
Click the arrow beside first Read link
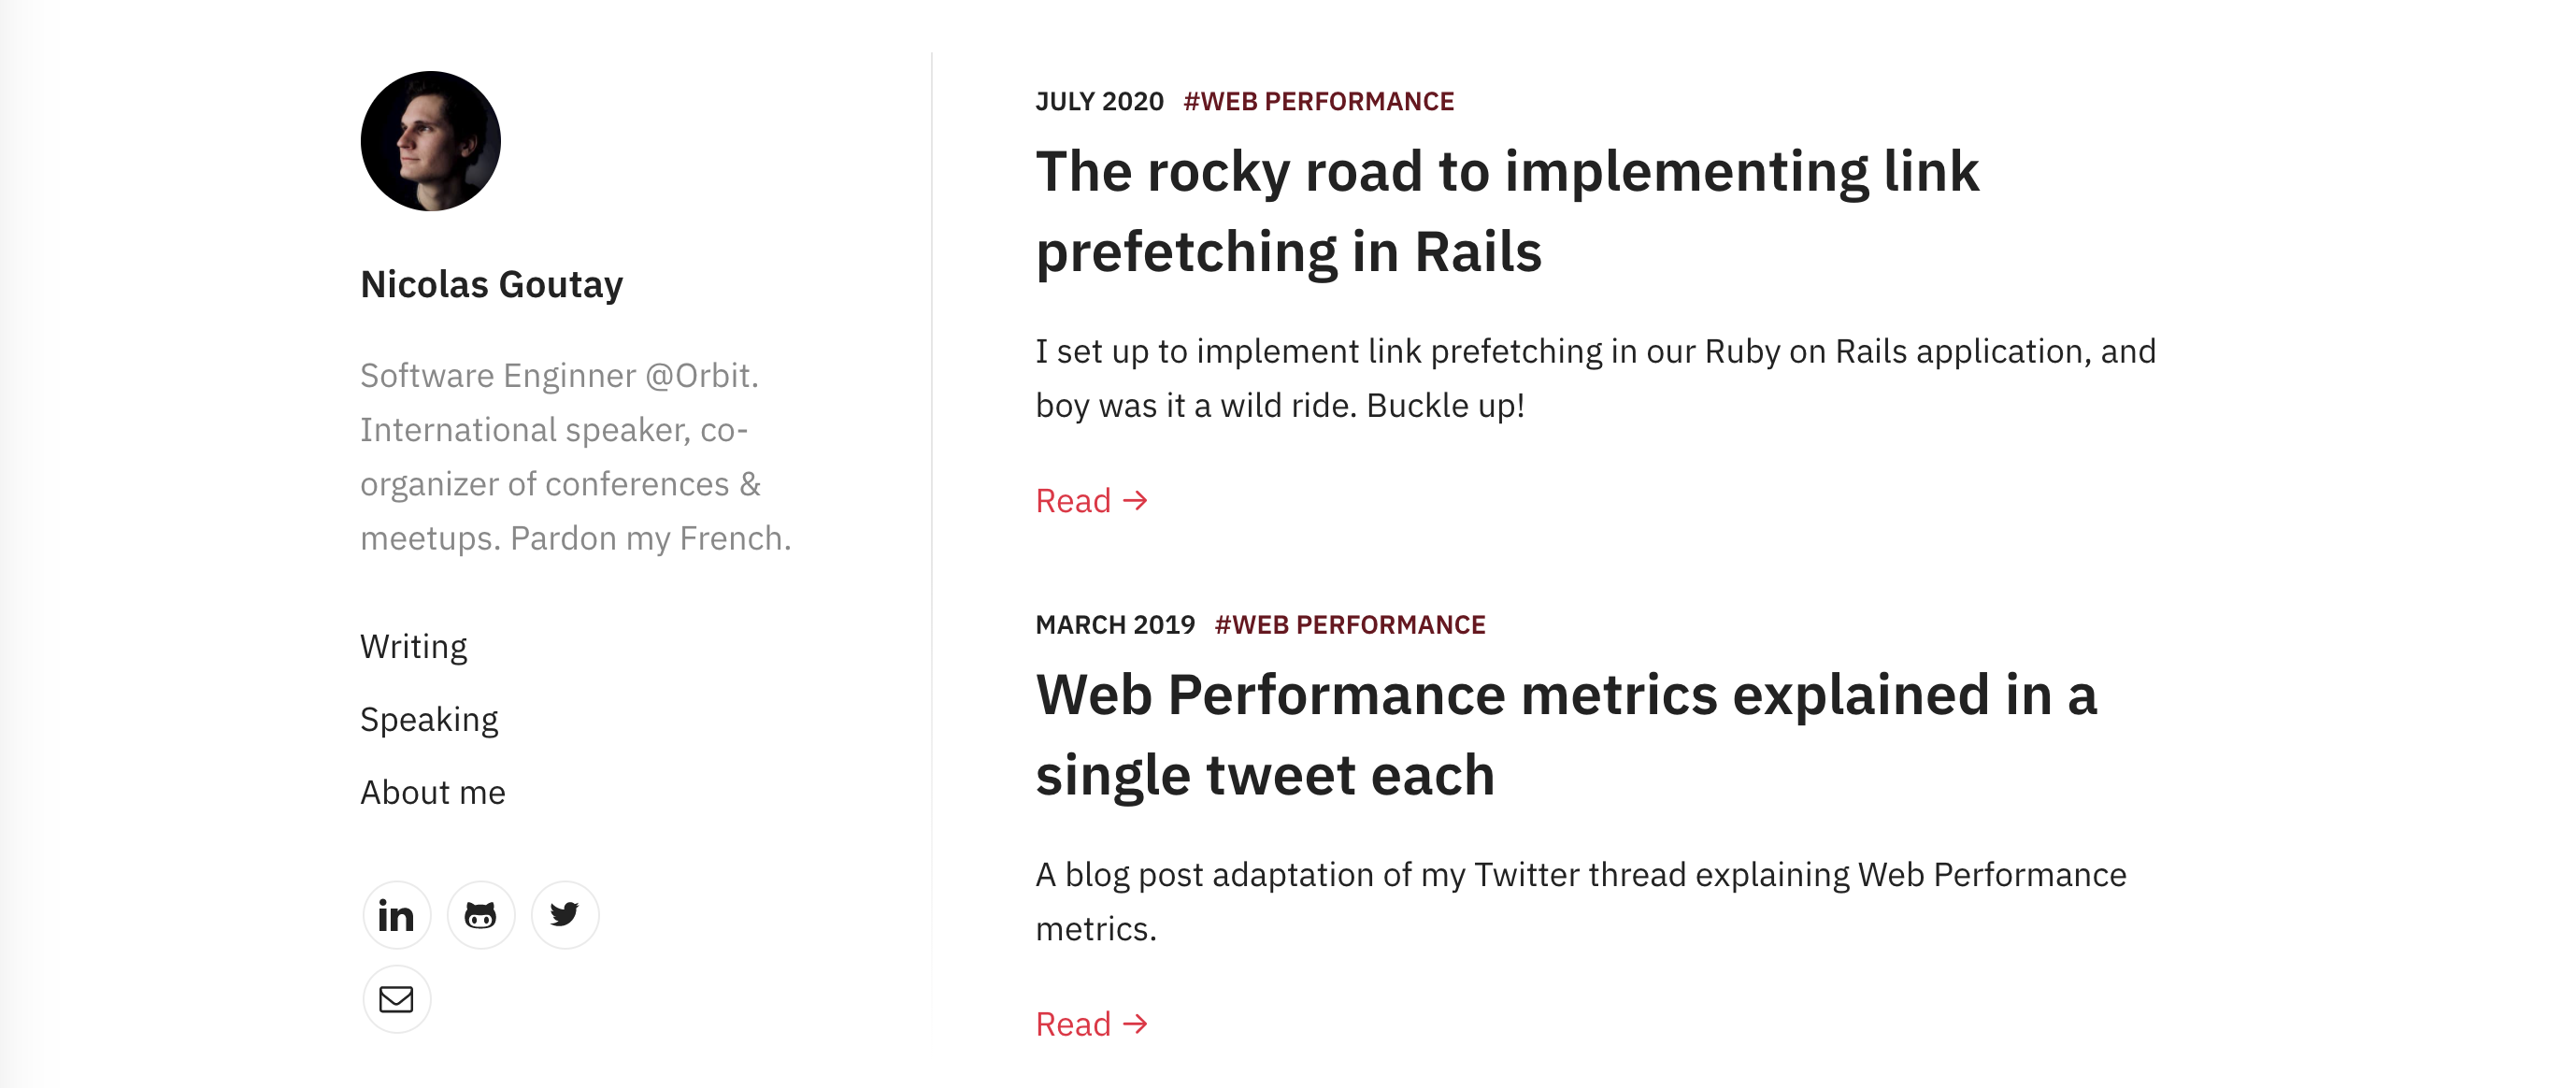(x=1135, y=501)
